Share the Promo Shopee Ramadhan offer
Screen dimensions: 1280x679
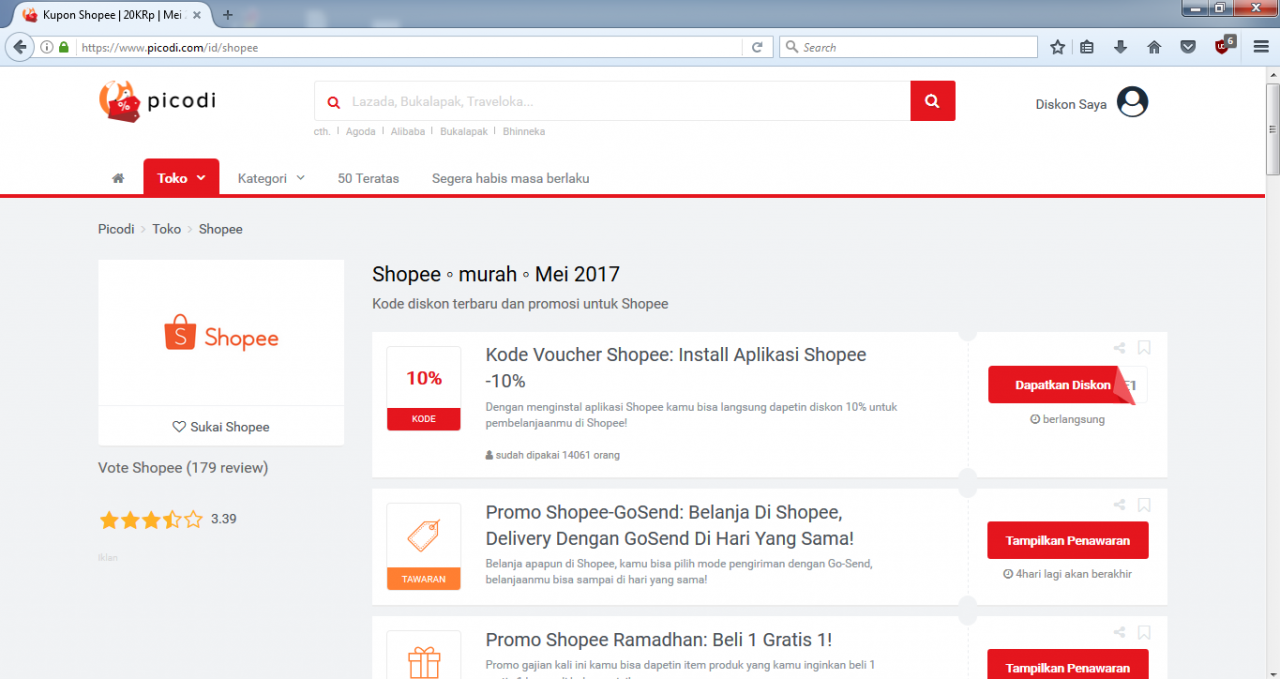[1119, 633]
